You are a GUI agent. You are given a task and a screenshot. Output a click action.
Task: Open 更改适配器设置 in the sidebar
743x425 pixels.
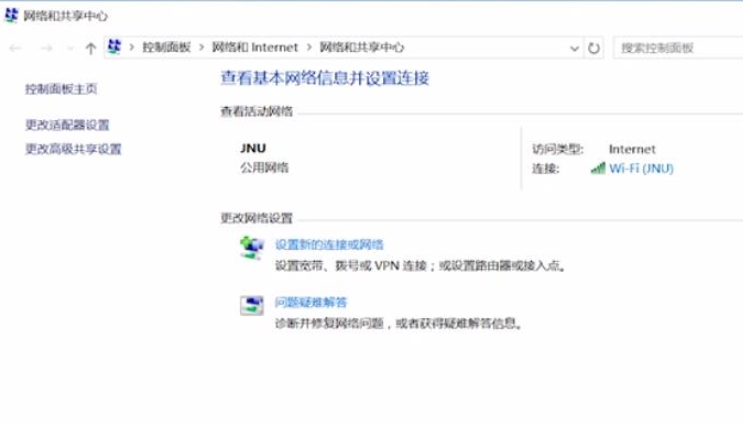pyautogui.click(x=67, y=125)
